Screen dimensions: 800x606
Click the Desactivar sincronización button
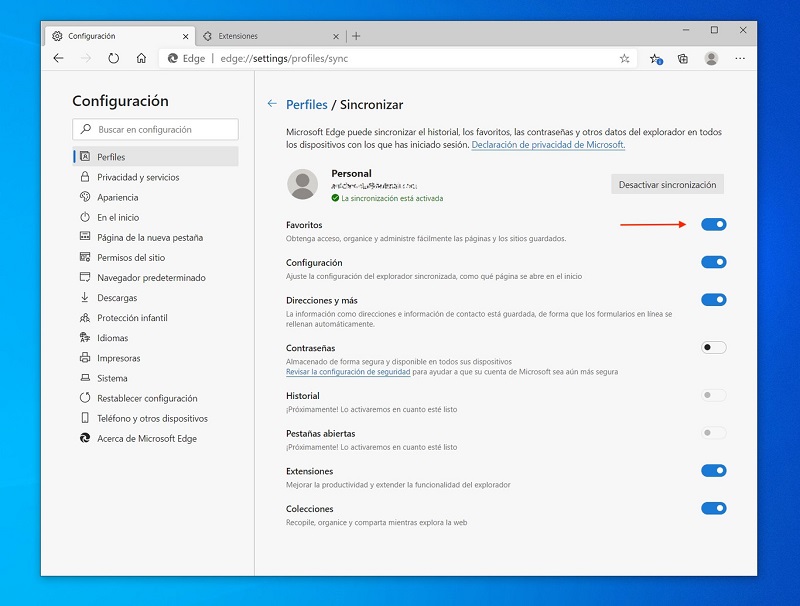667,185
